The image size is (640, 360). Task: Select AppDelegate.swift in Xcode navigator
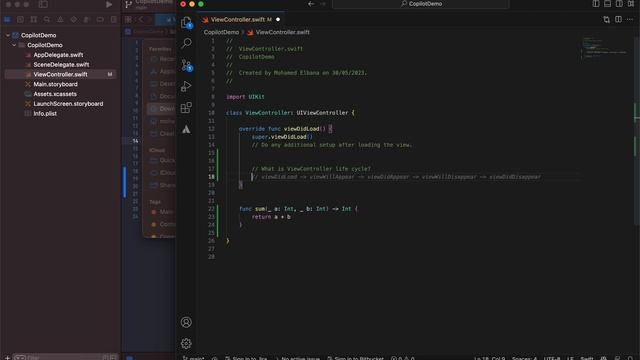(x=58, y=55)
